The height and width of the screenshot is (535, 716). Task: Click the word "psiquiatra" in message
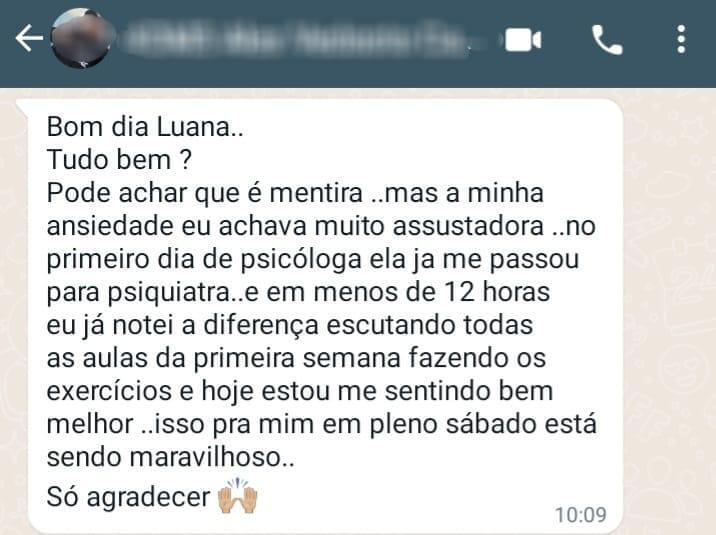168,293
